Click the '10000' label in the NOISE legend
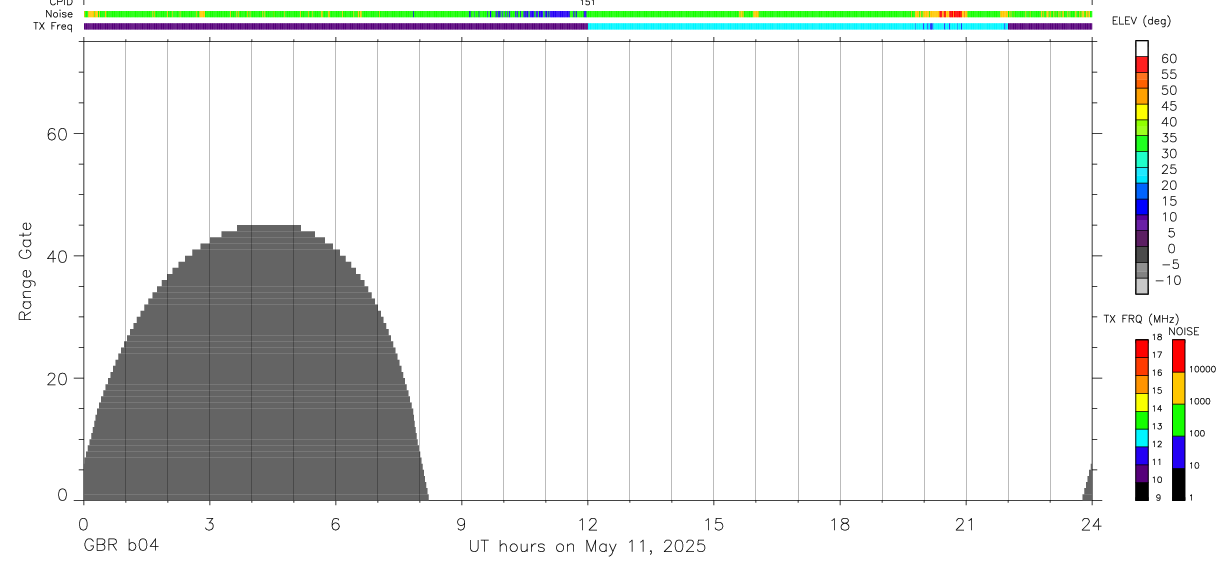The height and width of the screenshot is (567, 1228). (x=1202, y=369)
